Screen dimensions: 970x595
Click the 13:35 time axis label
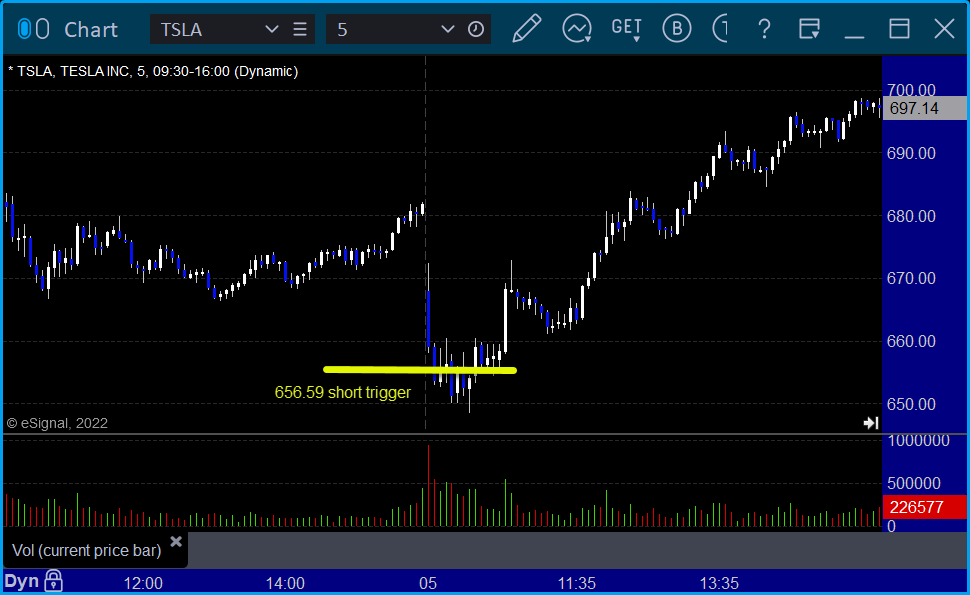[719, 583]
